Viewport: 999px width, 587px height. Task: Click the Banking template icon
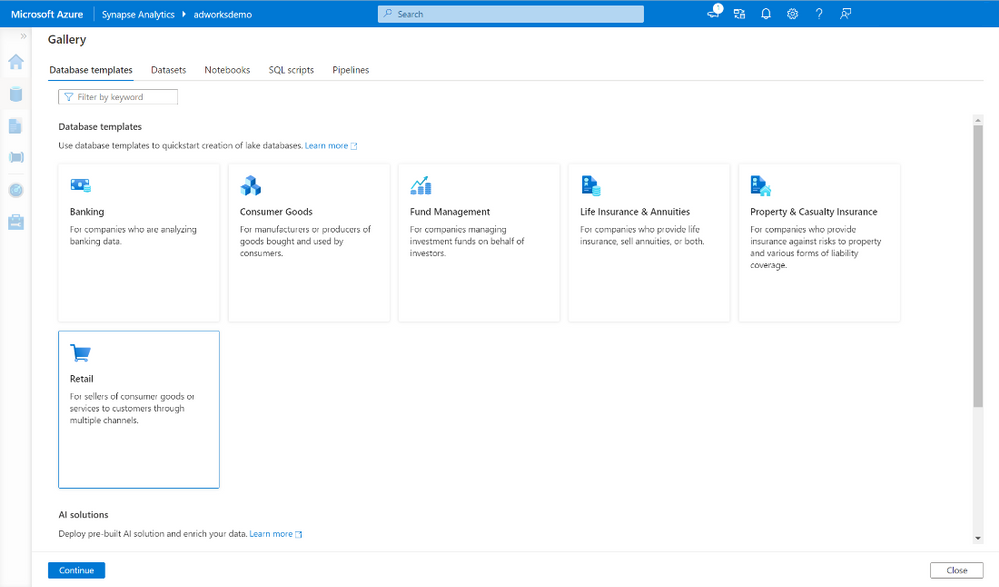(80, 185)
